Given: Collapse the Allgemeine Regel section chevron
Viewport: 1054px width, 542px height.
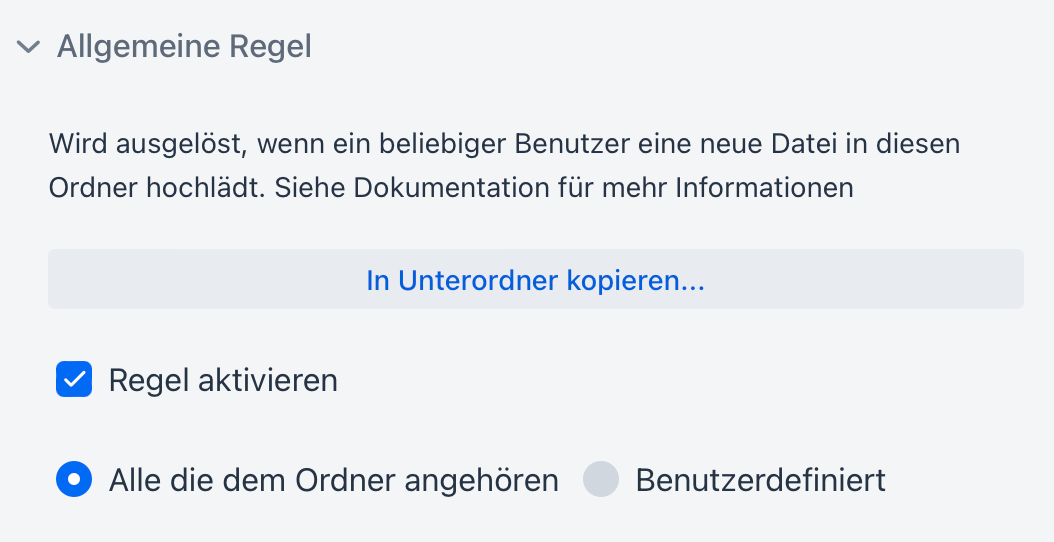Looking at the screenshot, I should coord(29,47).
